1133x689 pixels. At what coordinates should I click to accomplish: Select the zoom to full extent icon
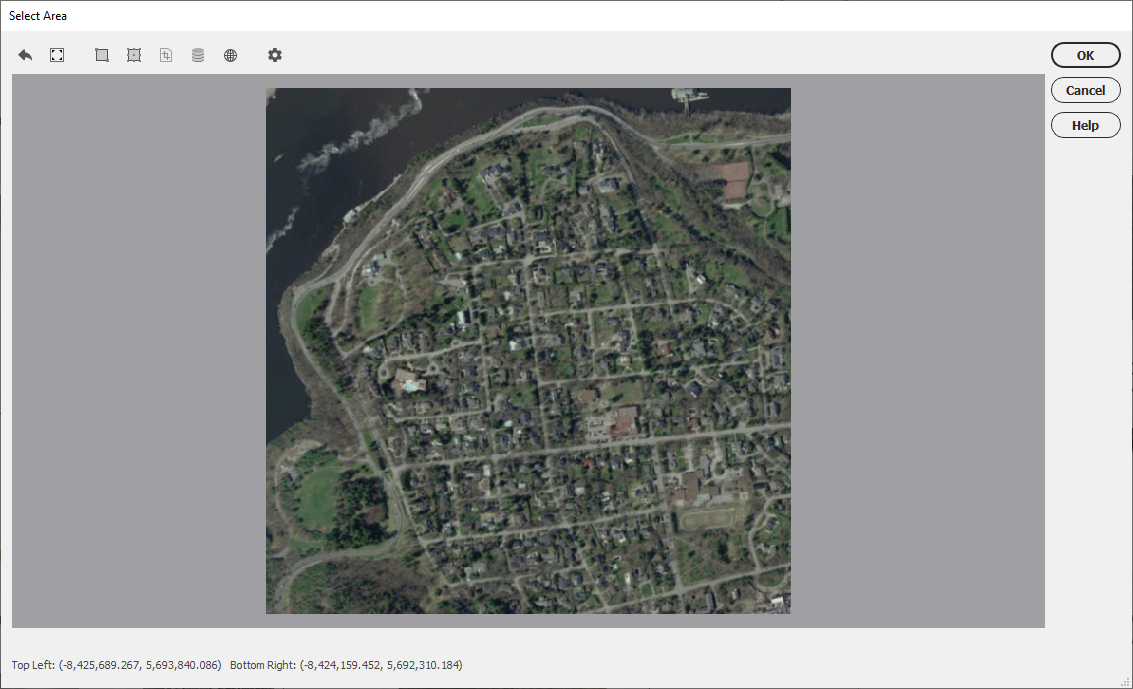point(57,55)
